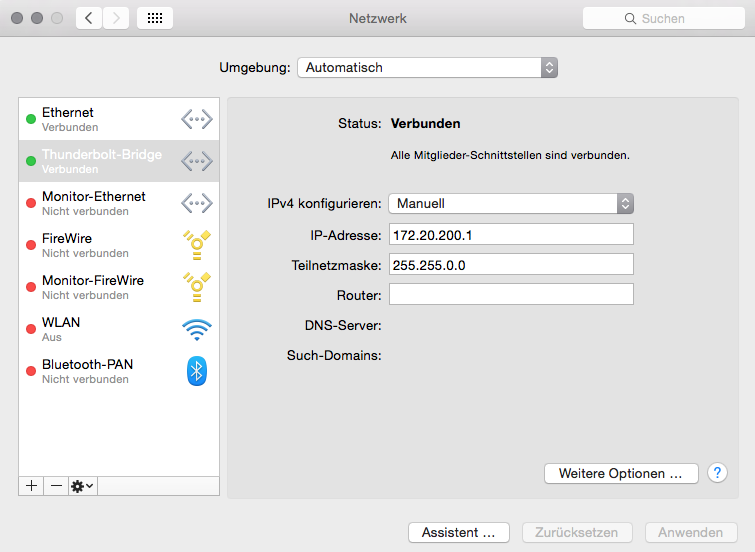Click the back navigation arrow
The height and width of the screenshot is (552, 755).
point(89,18)
